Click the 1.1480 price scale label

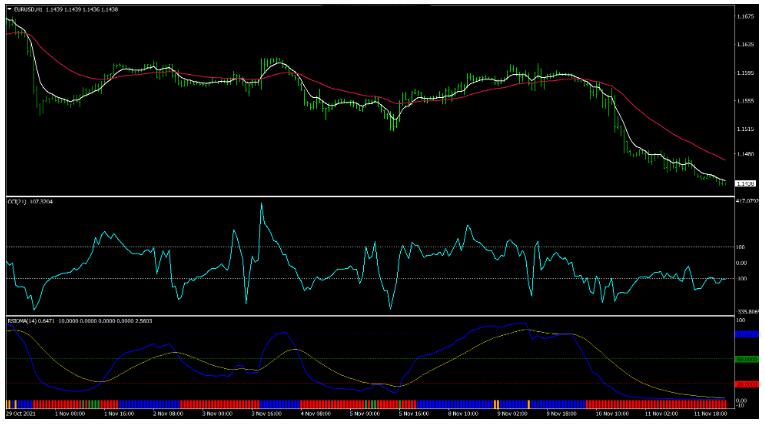pos(745,154)
